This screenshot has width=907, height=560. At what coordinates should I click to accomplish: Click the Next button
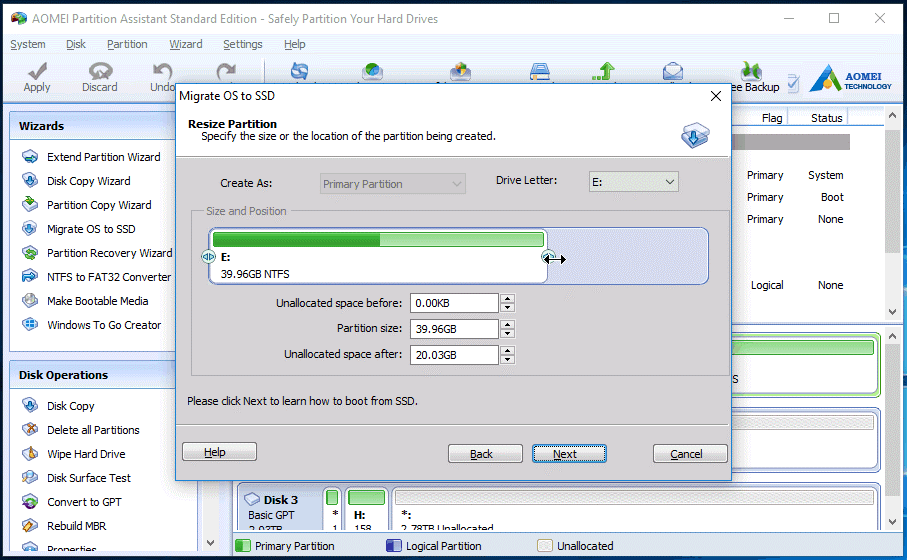(x=569, y=454)
